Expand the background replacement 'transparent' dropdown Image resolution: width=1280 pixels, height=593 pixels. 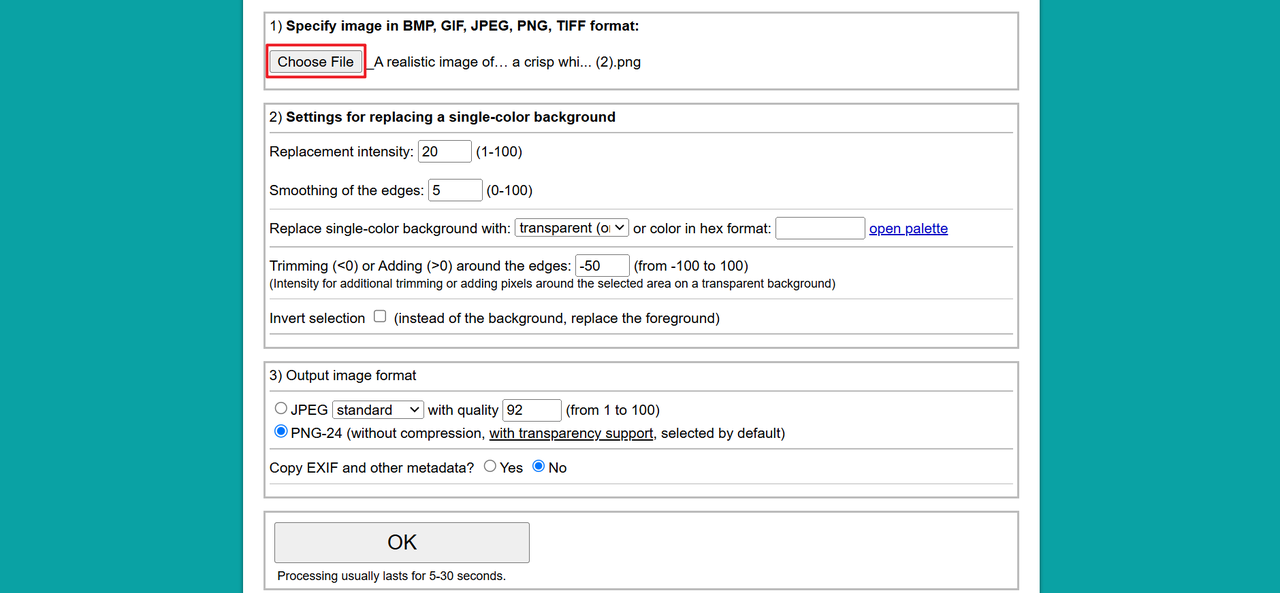pos(572,228)
